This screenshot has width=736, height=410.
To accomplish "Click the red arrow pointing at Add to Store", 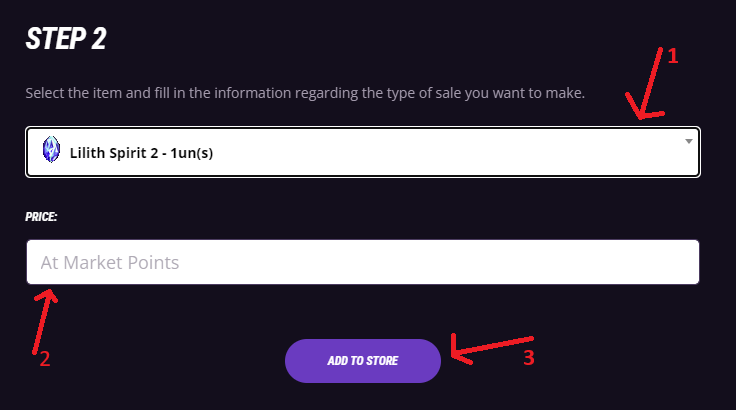I will tap(492, 349).
